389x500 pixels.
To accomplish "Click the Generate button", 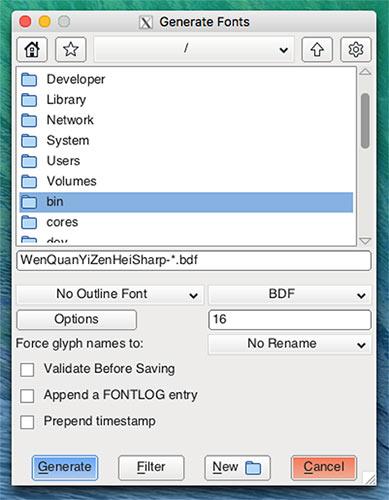I will (x=65, y=467).
